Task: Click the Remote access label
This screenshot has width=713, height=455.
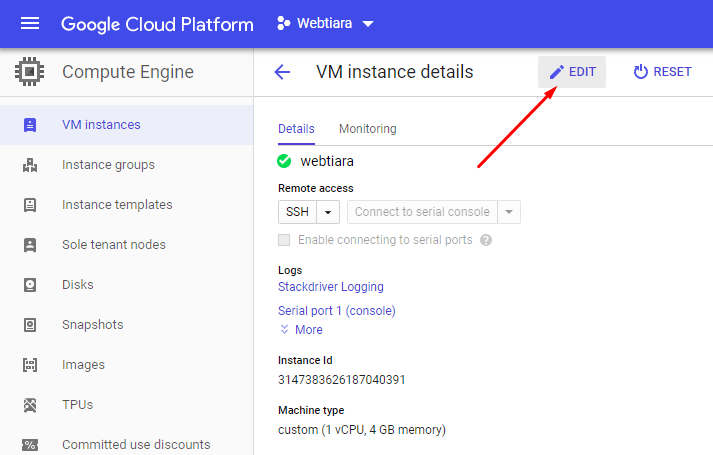Action: [x=316, y=188]
